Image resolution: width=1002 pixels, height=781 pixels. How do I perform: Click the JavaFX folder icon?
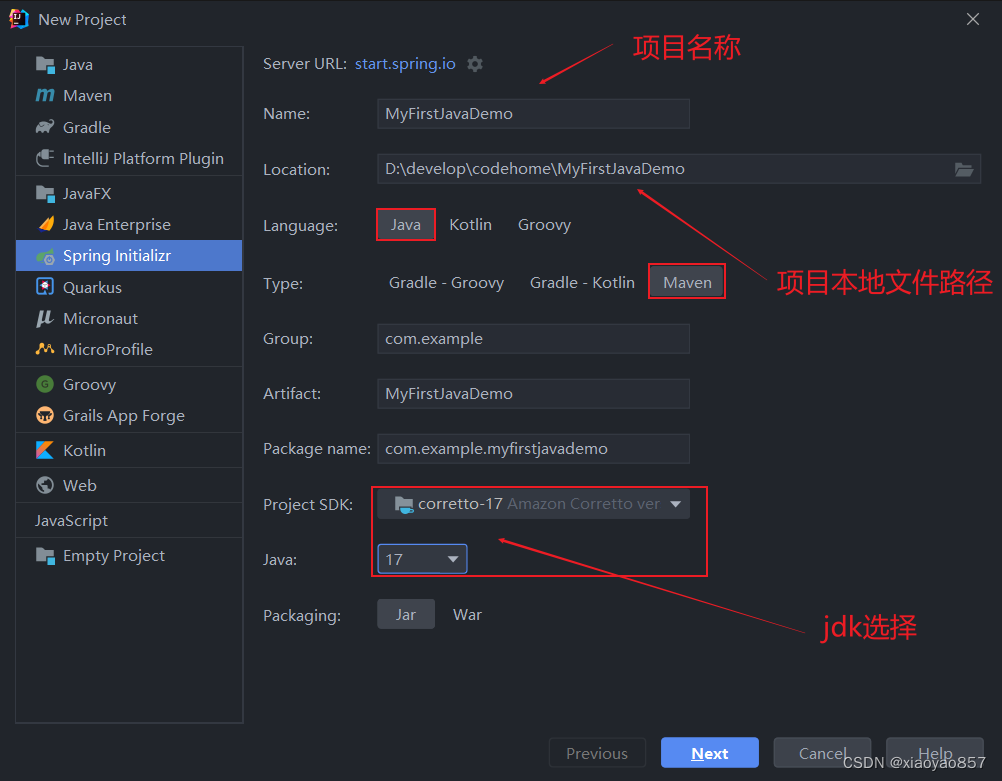point(45,194)
